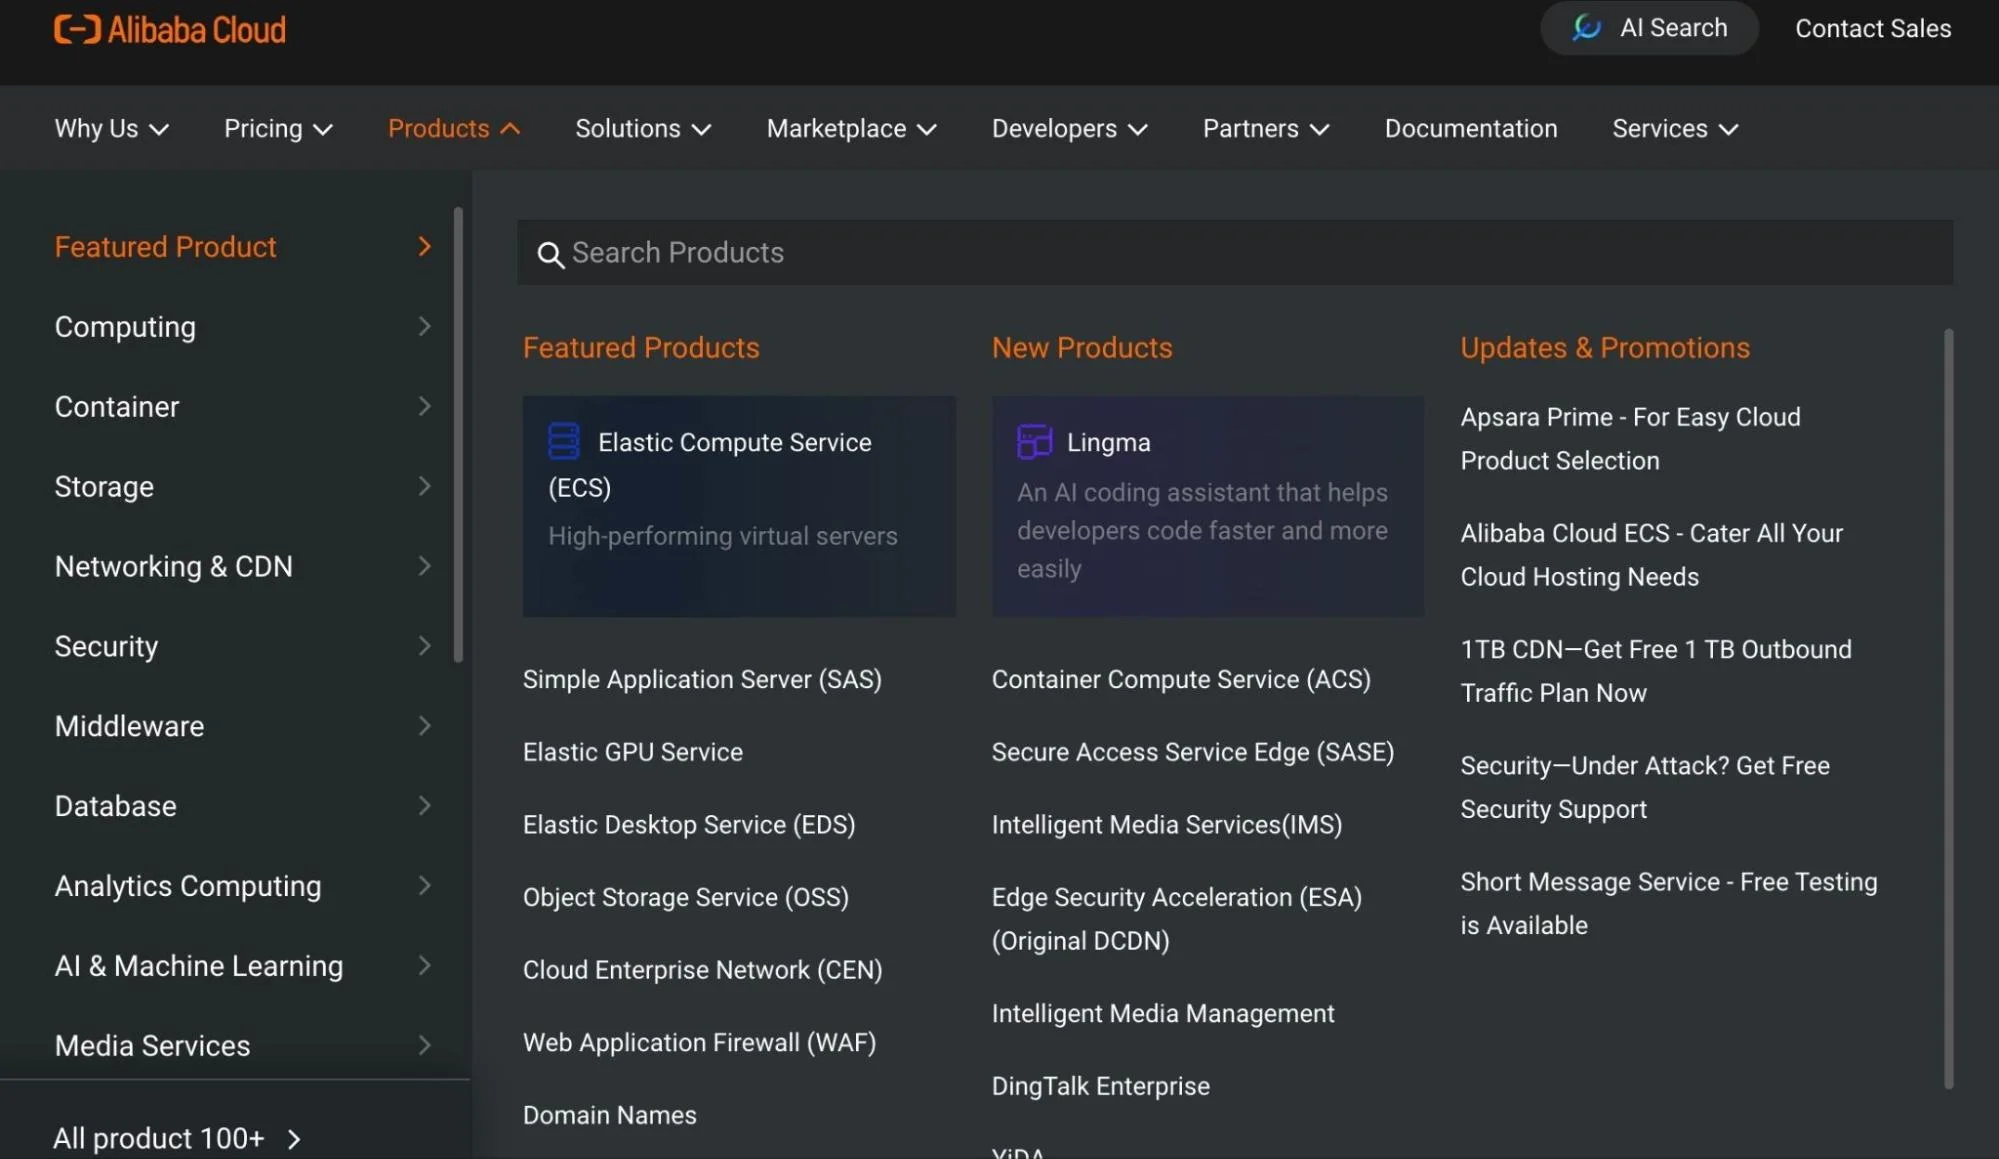Image resolution: width=1999 pixels, height=1159 pixels.
Task: Go to the Documentation page
Action: coord(1470,128)
